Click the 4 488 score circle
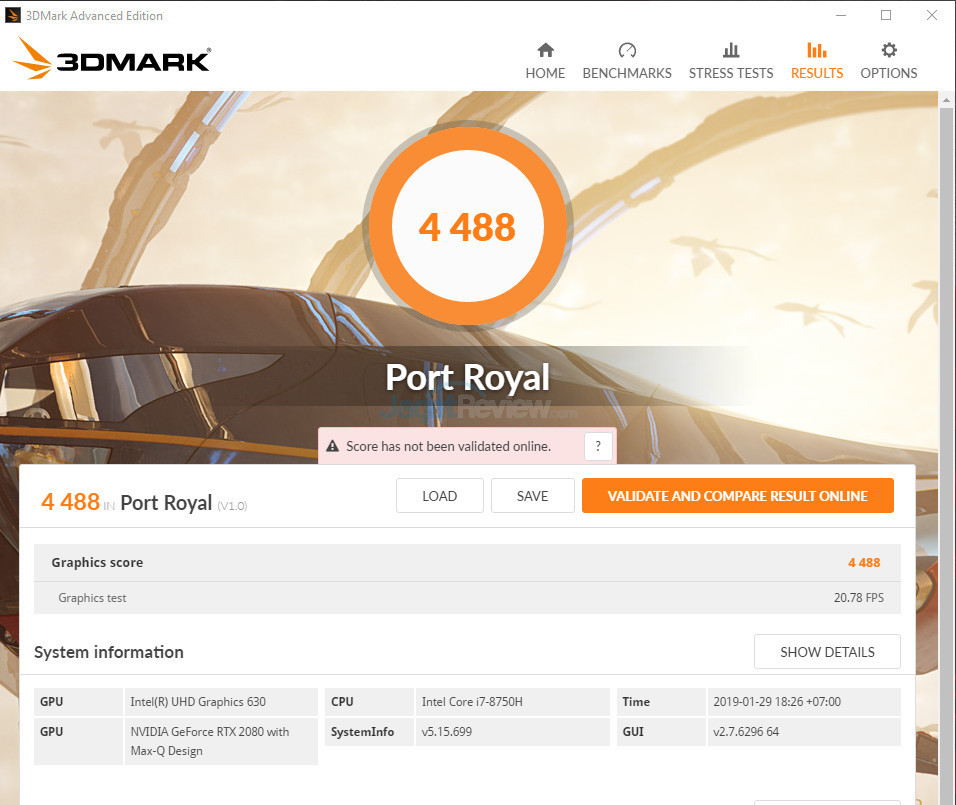Image resolution: width=956 pixels, height=805 pixels. (x=467, y=227)
